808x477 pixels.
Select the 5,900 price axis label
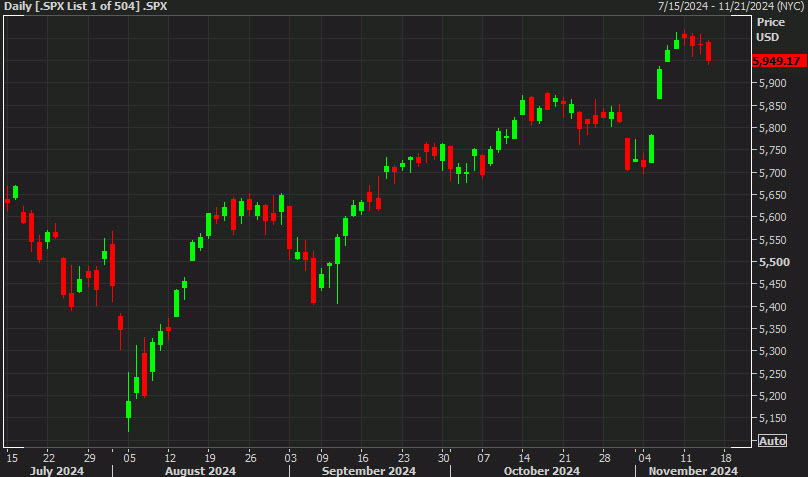click(x=772, y=83)
